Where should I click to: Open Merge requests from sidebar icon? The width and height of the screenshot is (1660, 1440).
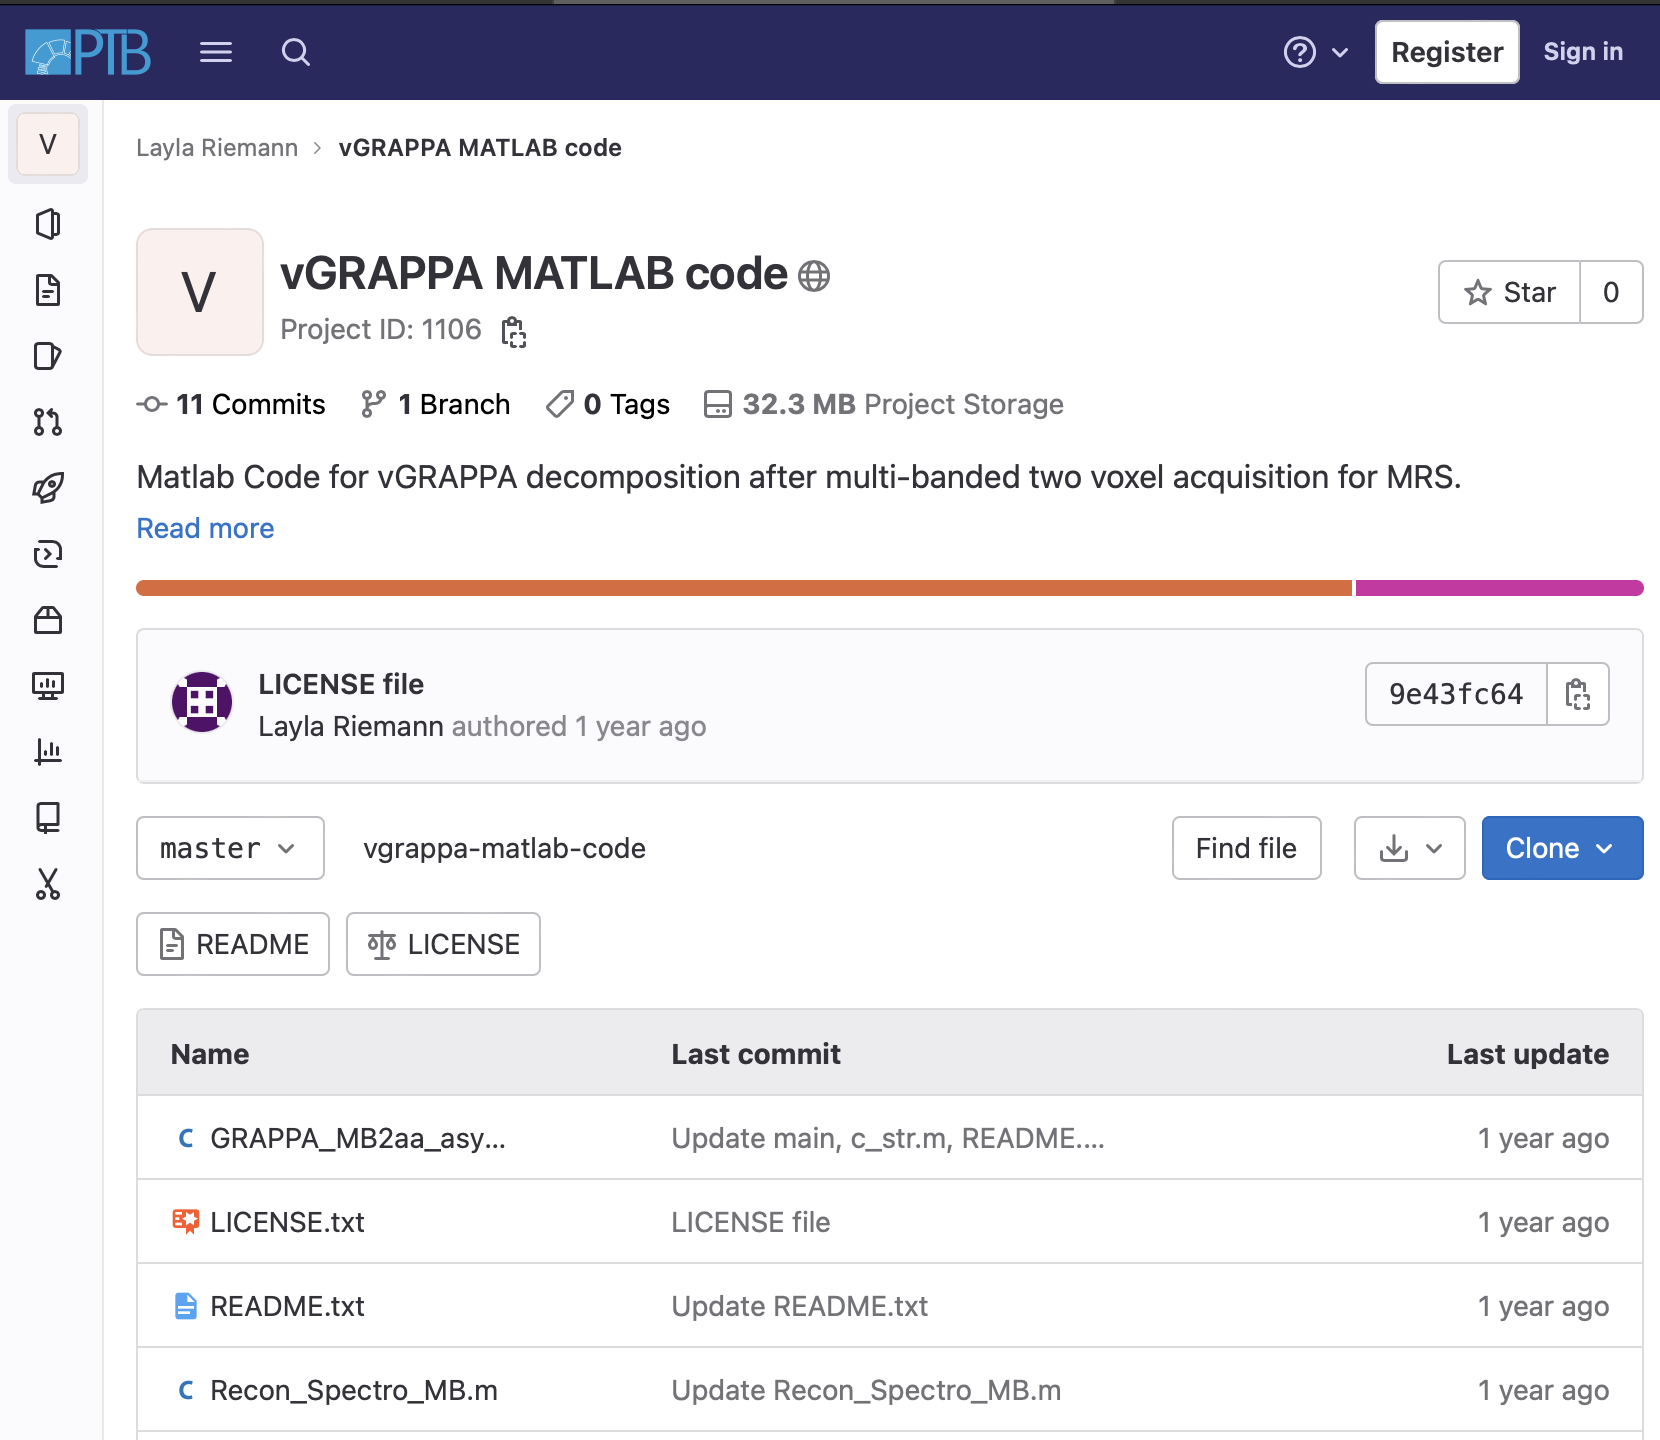click(x=47, y=422)
